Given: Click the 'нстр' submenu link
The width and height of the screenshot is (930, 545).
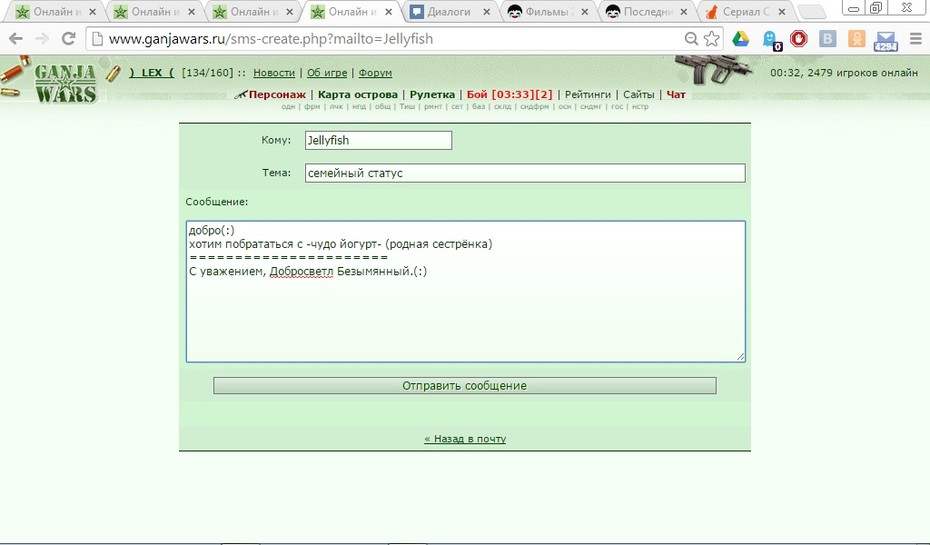Looking at the screenshot, I should click(x=640, y=107).
